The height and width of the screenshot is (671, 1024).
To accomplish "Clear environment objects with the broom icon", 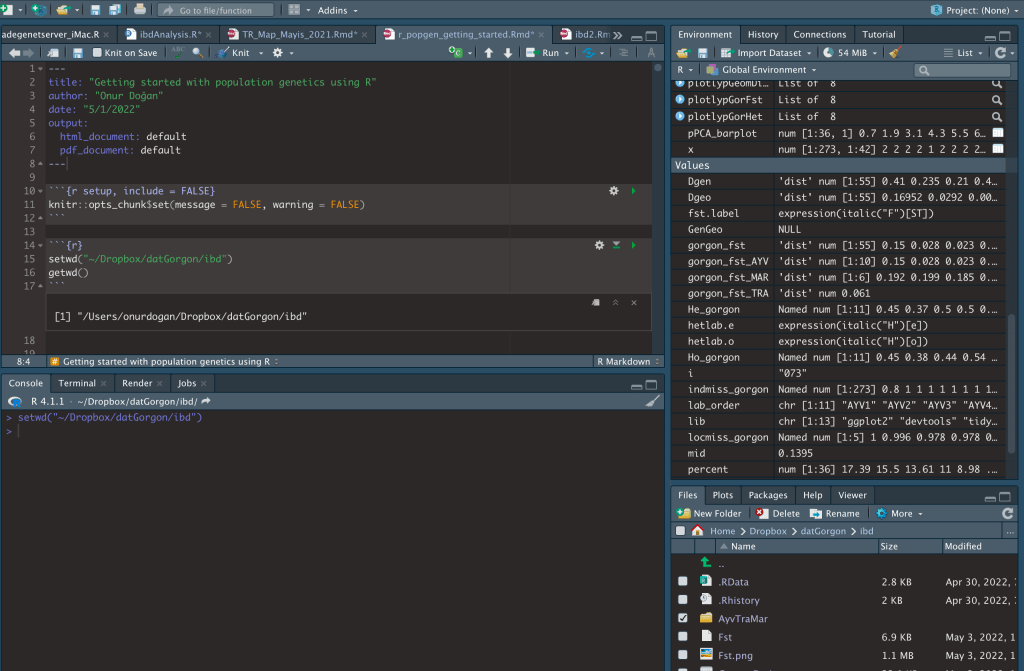I will click(x=894, y=53).
